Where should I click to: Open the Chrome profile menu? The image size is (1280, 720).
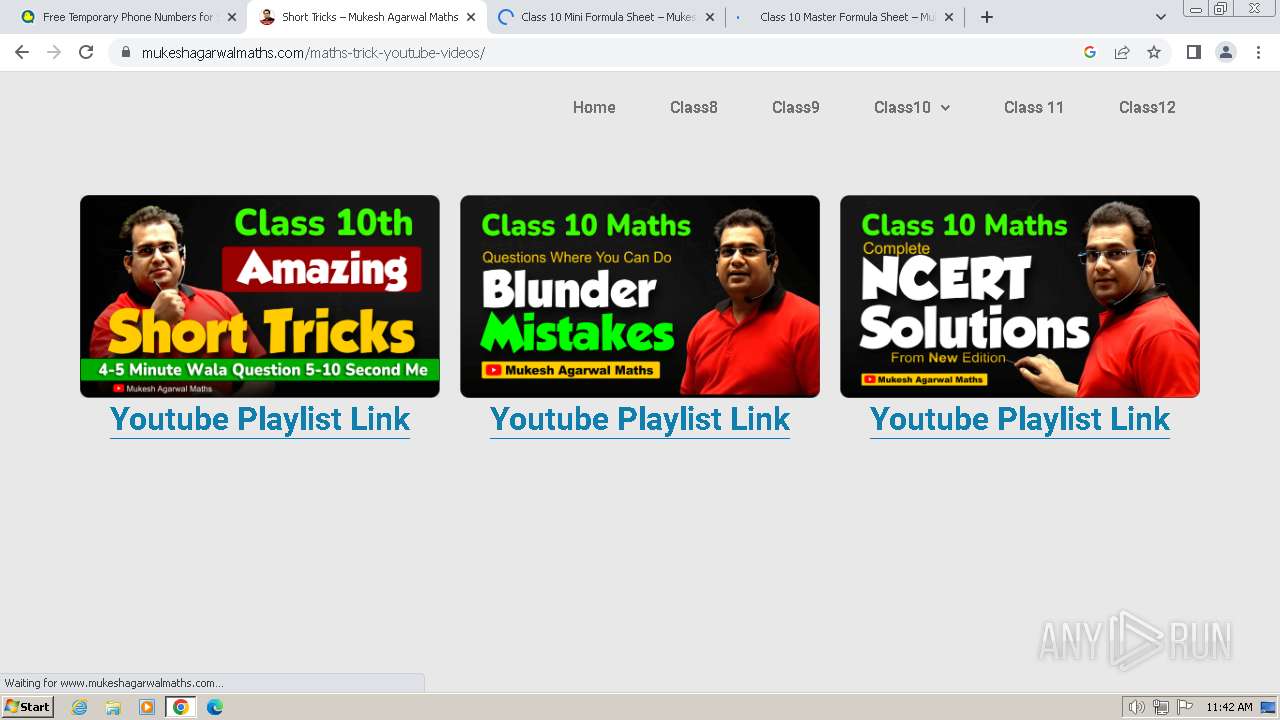[x=1226, y=52]
